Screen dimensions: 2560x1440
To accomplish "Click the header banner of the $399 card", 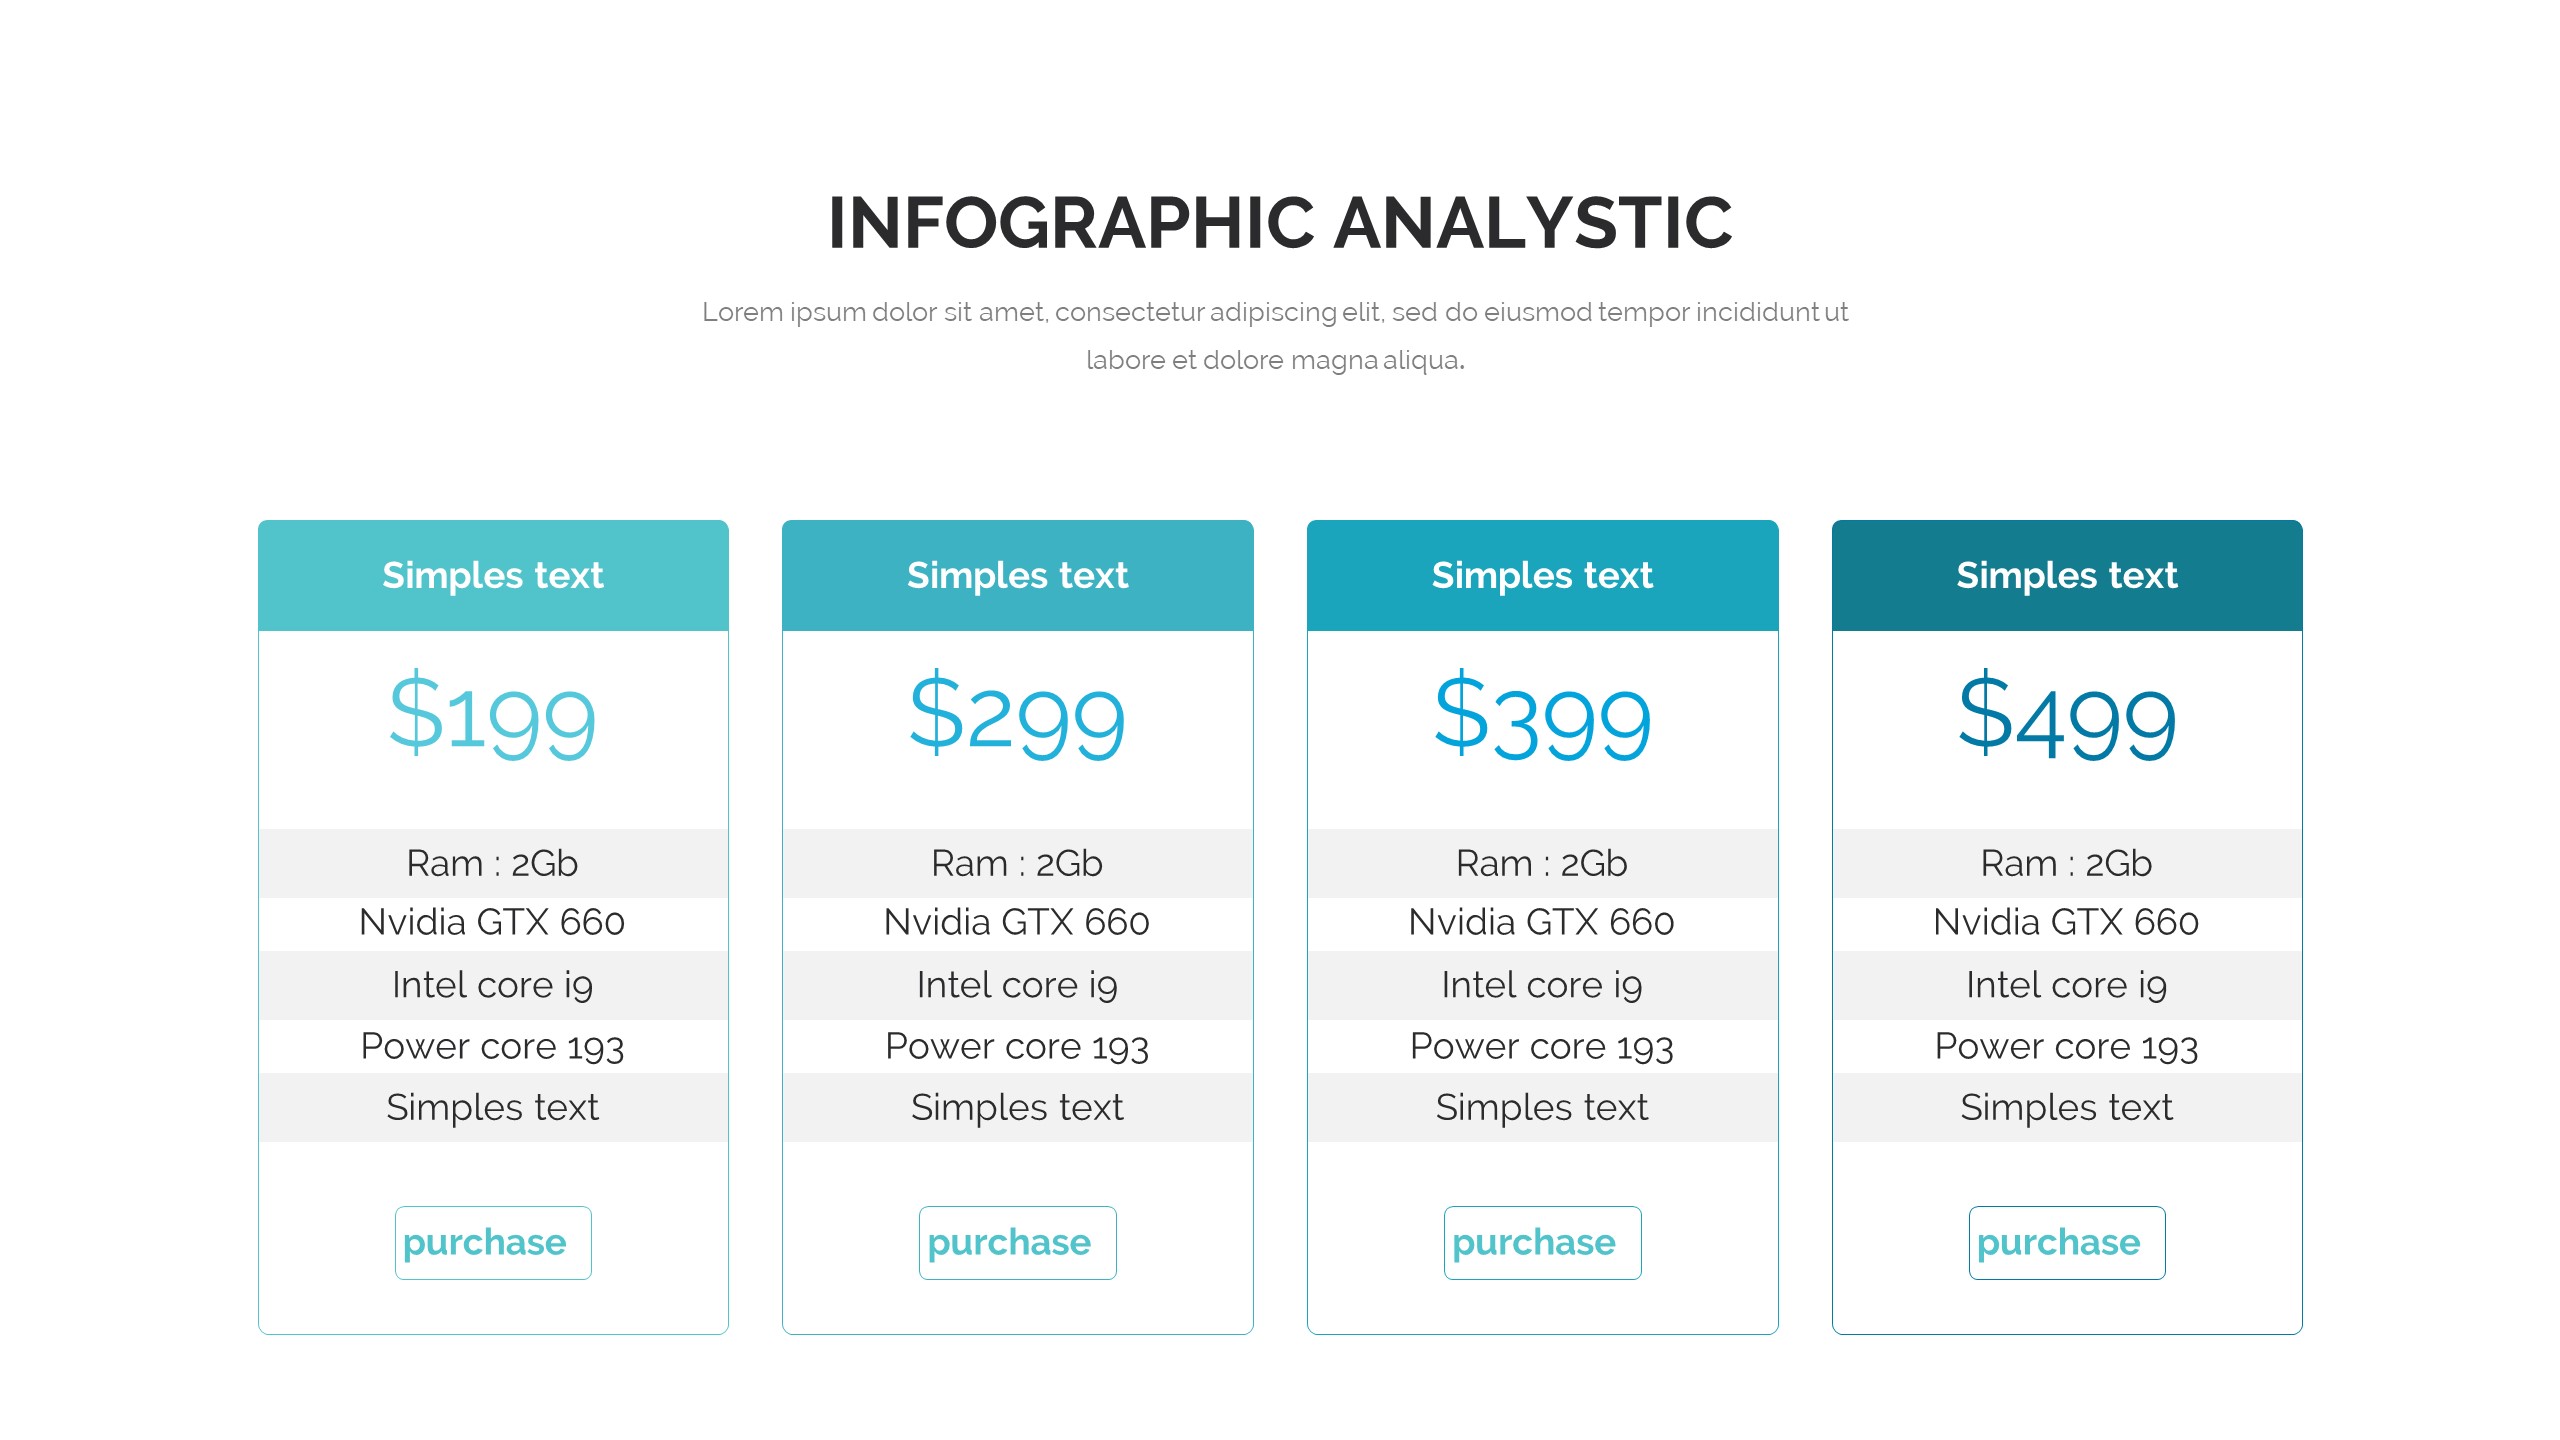I will click(1542, 575).
